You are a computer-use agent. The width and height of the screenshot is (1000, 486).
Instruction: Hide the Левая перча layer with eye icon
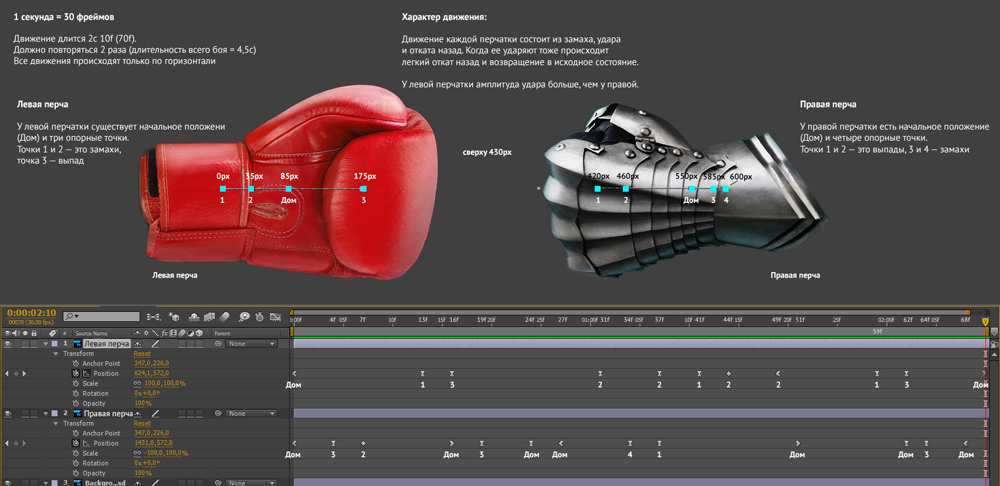(8, 343)
